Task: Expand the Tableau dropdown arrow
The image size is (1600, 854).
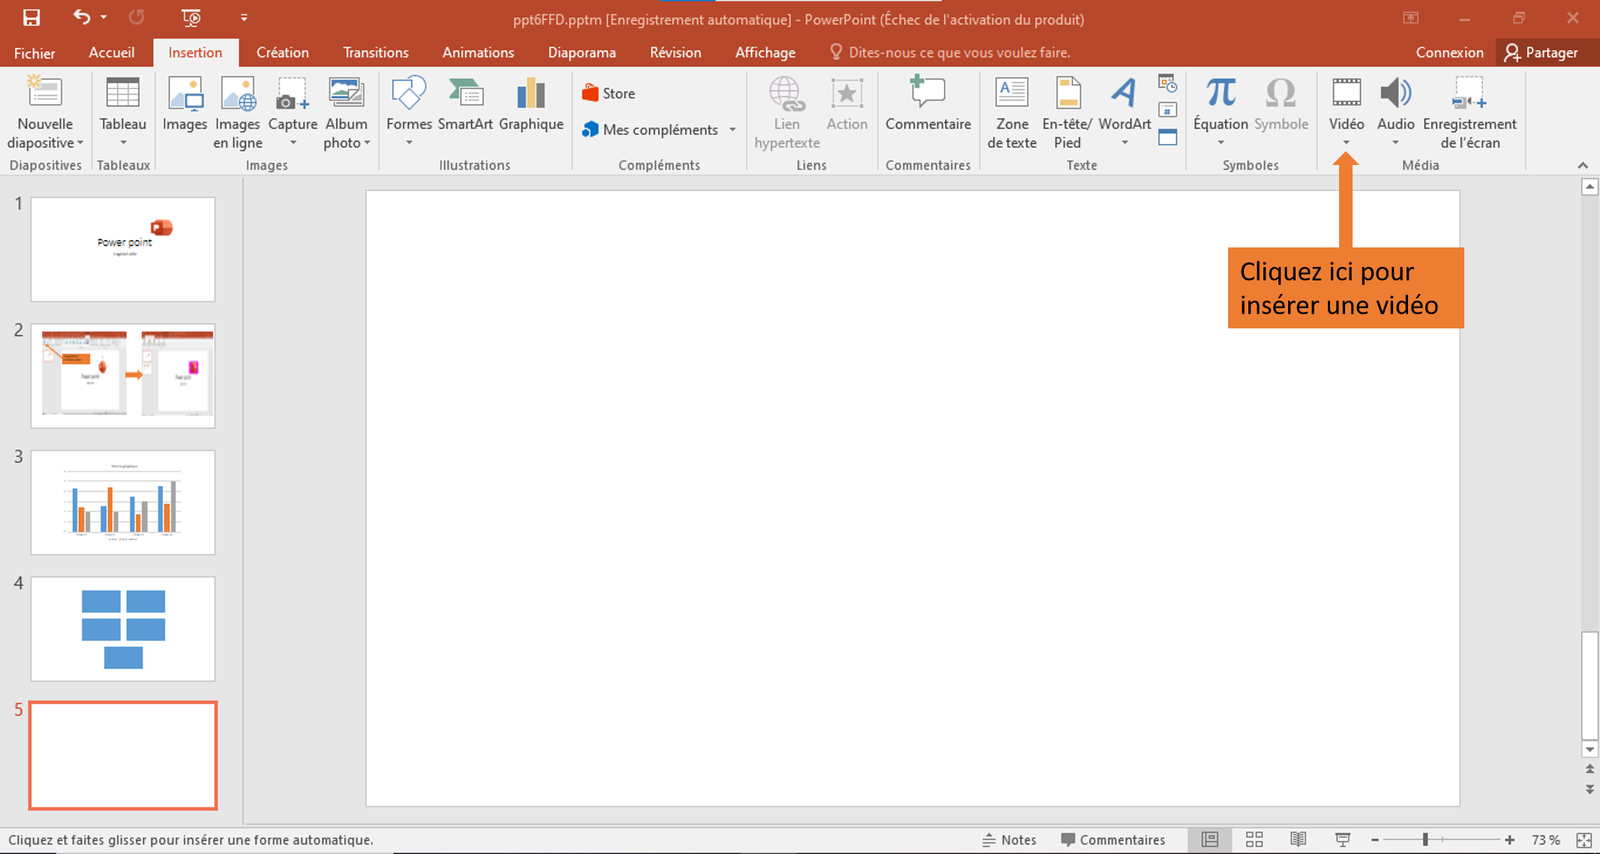Action: point(123,143)
